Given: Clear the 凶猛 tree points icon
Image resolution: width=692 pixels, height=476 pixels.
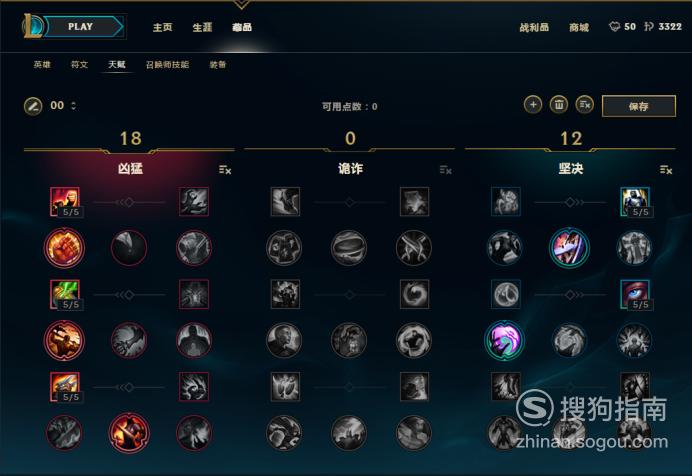Looking at the screenshot, I should click(225, 170).
